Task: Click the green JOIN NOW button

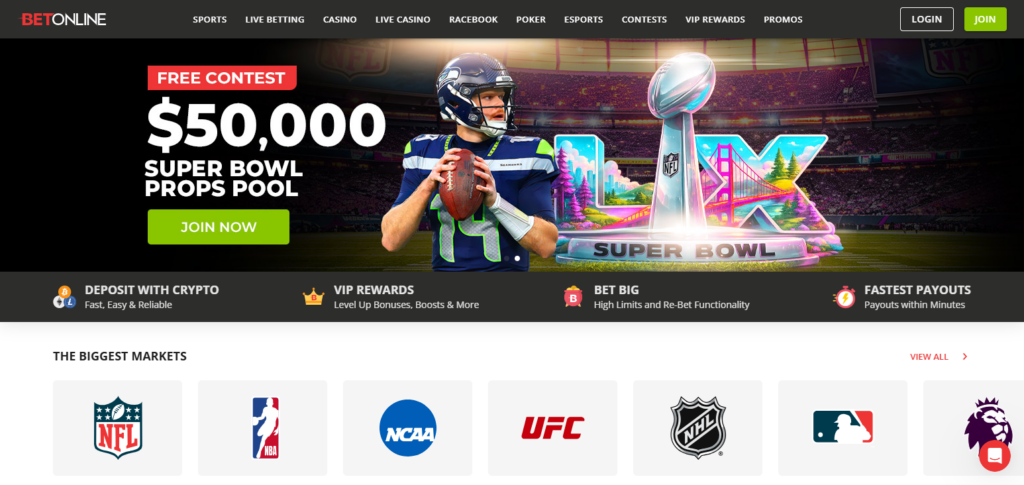Action: pos(218,227)
